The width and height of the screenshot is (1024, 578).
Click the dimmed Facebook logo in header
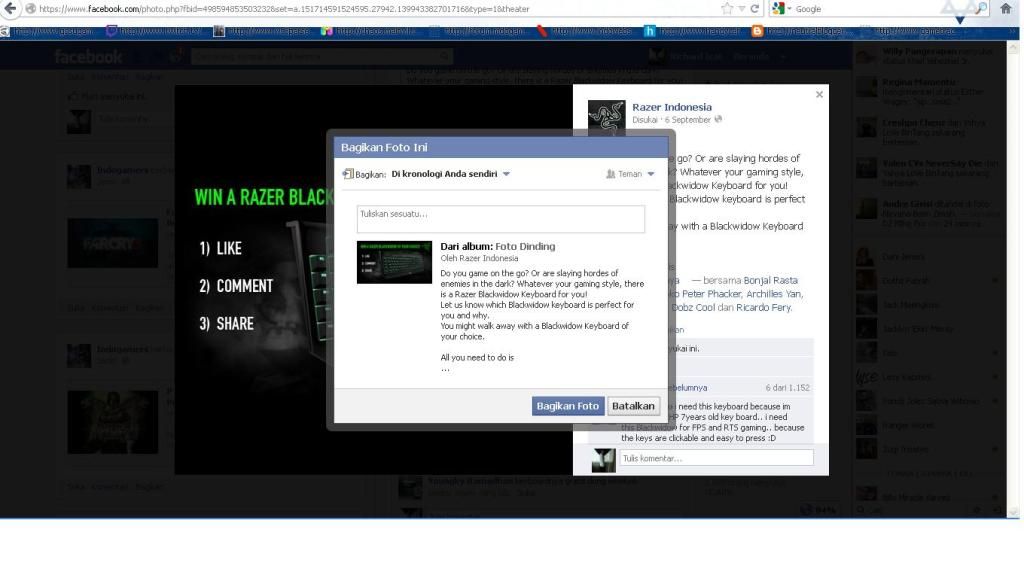(88, 57)
